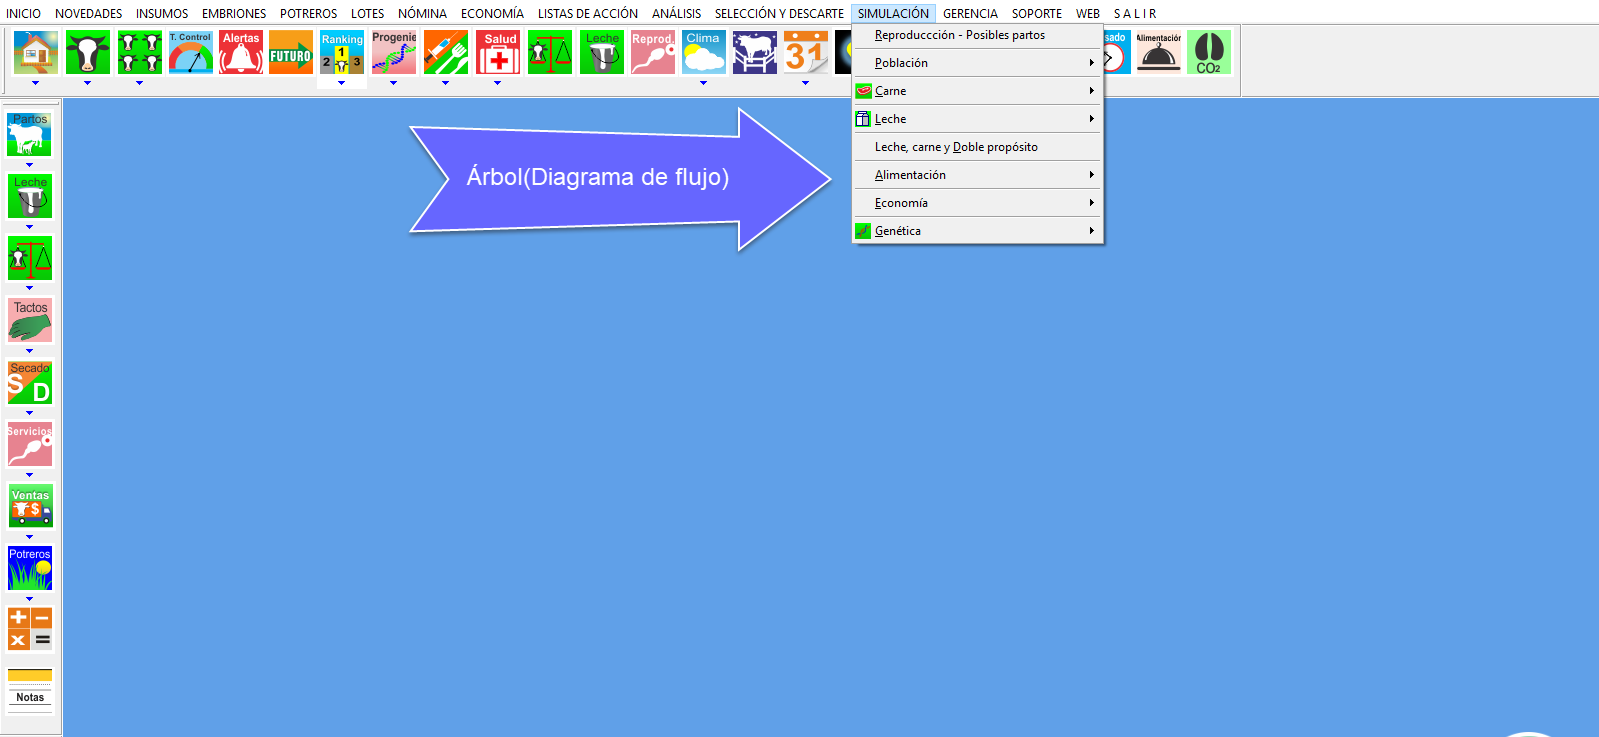Open the Notas notepad icon
The height and width of the screenshot is (737, 1599).
[30, 687]
